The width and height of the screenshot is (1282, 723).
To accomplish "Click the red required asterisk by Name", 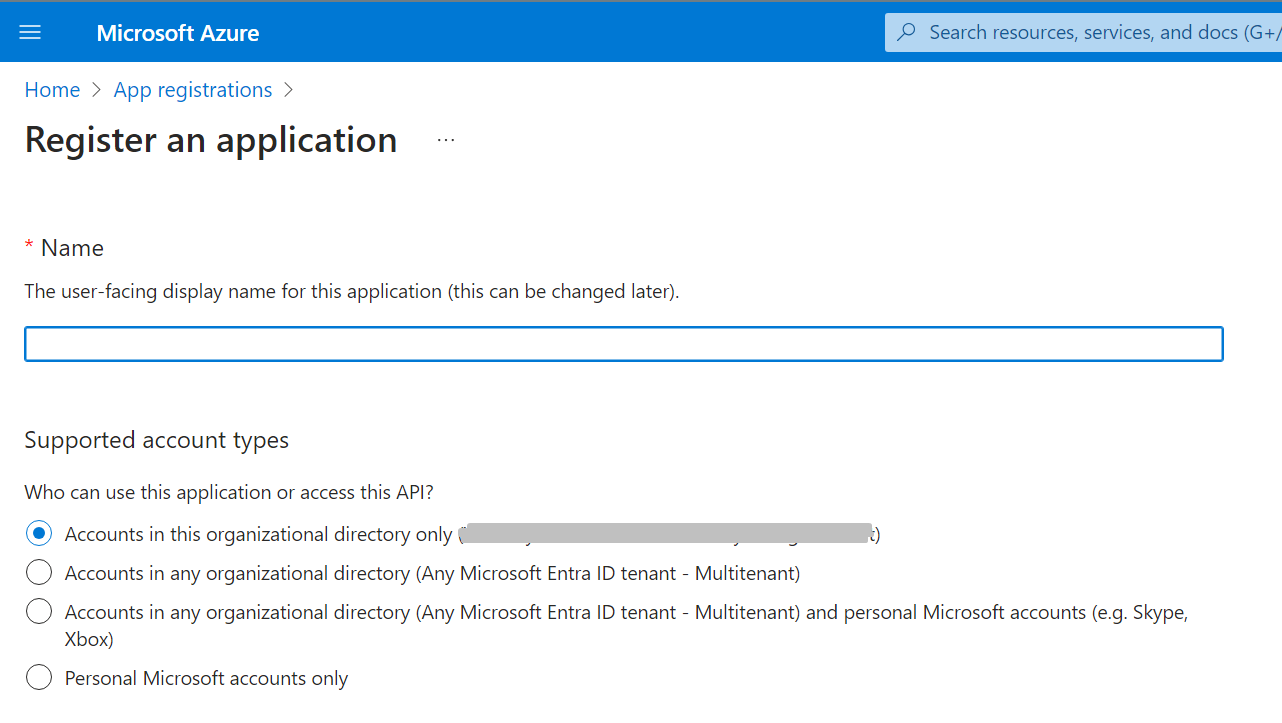I will point(29,246).
